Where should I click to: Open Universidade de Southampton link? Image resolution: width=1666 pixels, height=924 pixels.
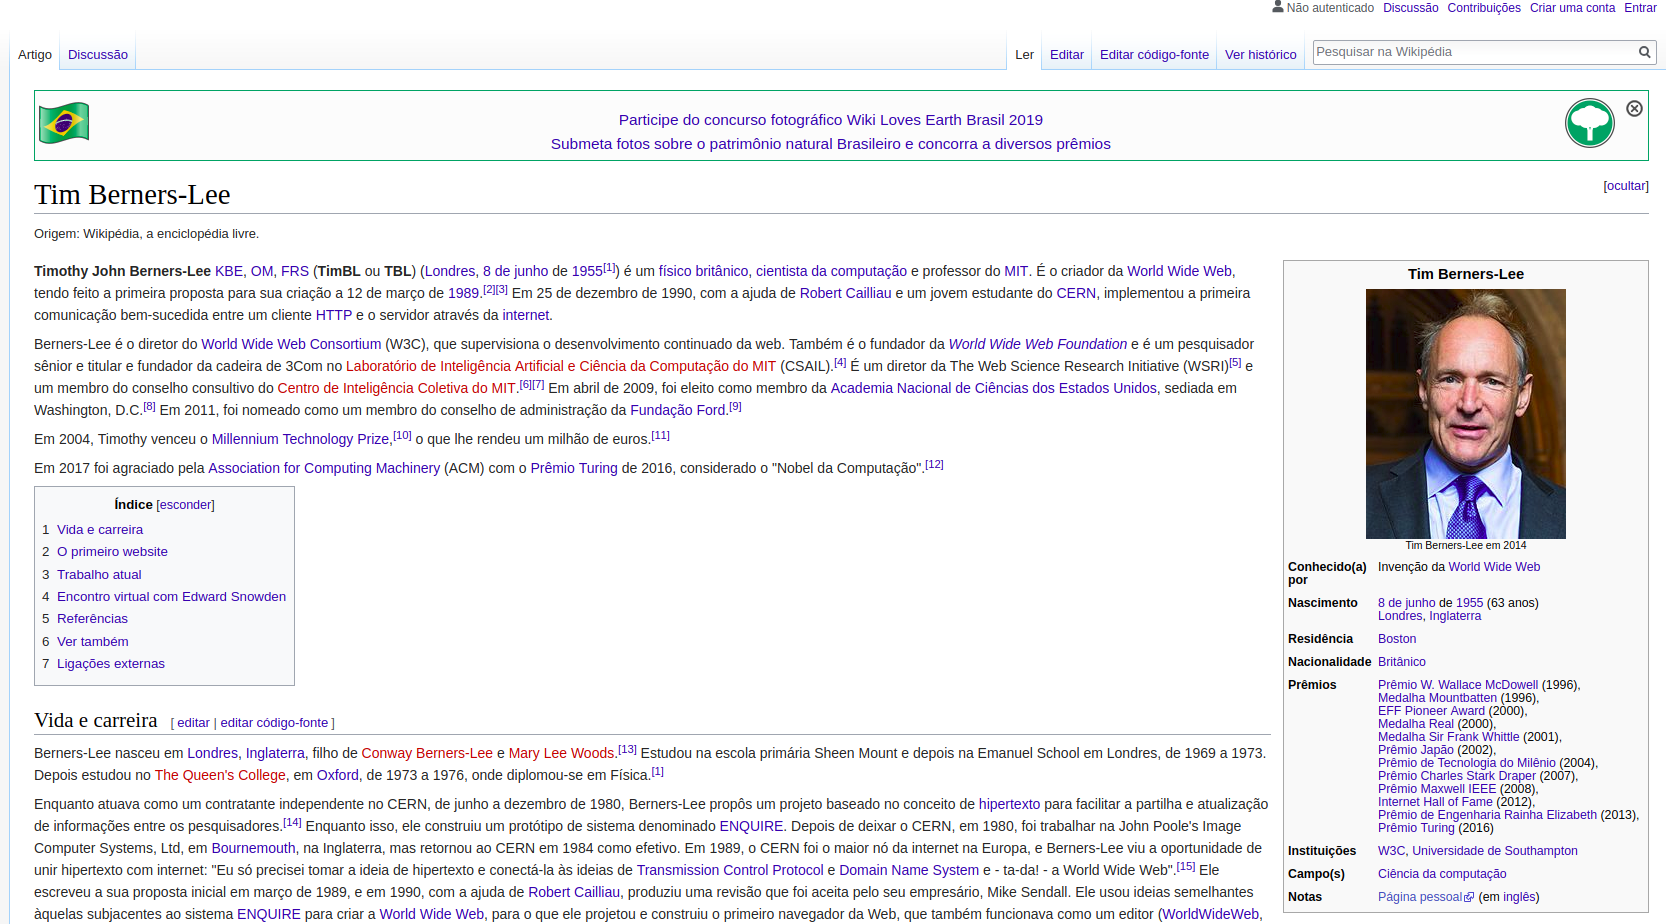click(x=1495, y=851)
